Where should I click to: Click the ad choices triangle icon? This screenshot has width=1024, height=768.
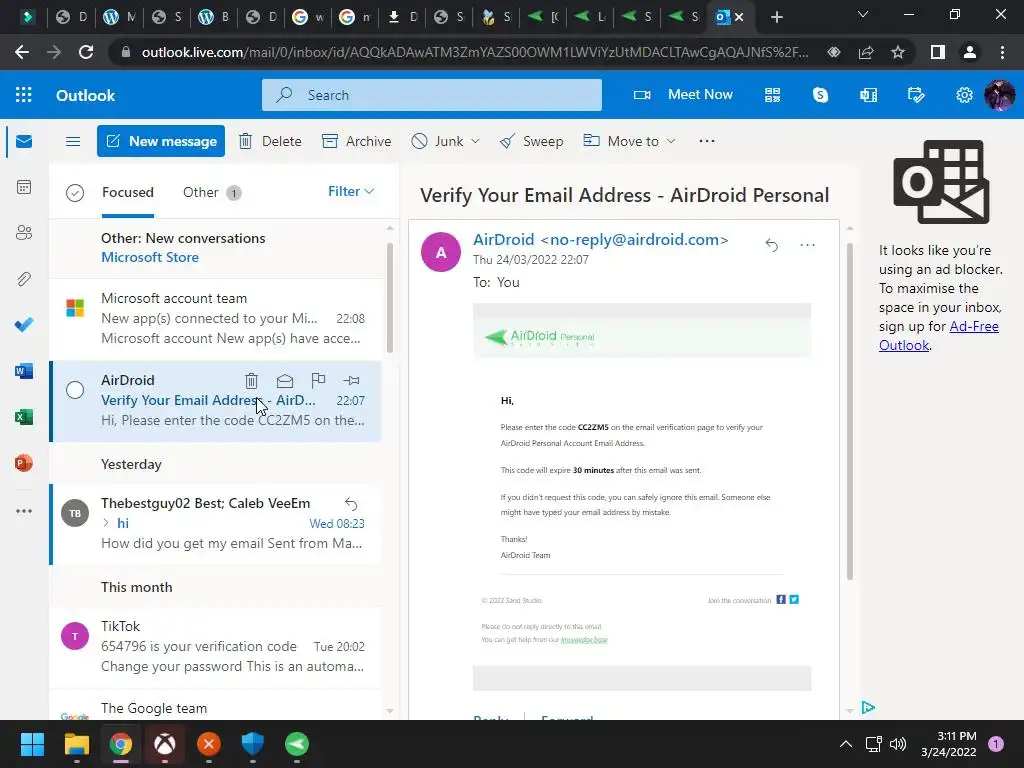coord(868,707)
